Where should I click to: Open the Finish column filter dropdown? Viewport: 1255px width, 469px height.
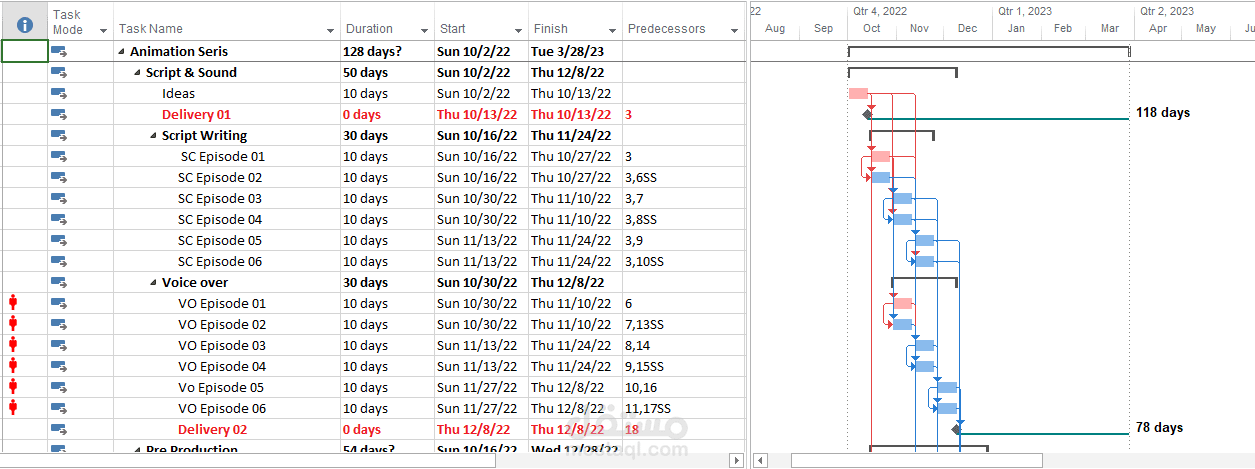pos(613,32)
